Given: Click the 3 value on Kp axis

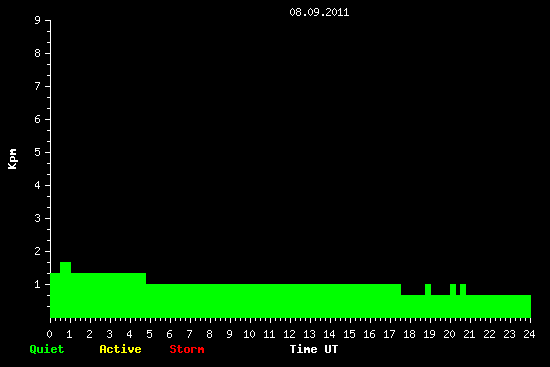Looking at the screenshot, I should click(x=38, y=218).
